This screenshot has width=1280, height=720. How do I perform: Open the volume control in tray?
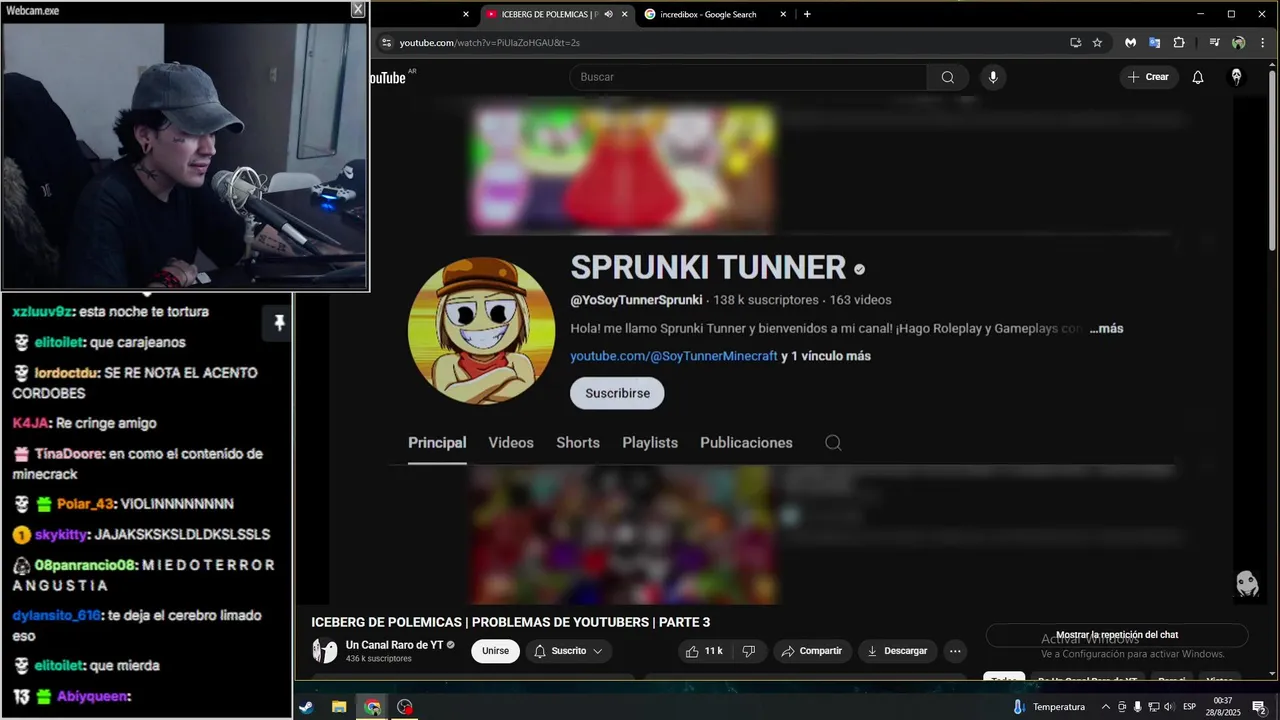[1168, 707]
